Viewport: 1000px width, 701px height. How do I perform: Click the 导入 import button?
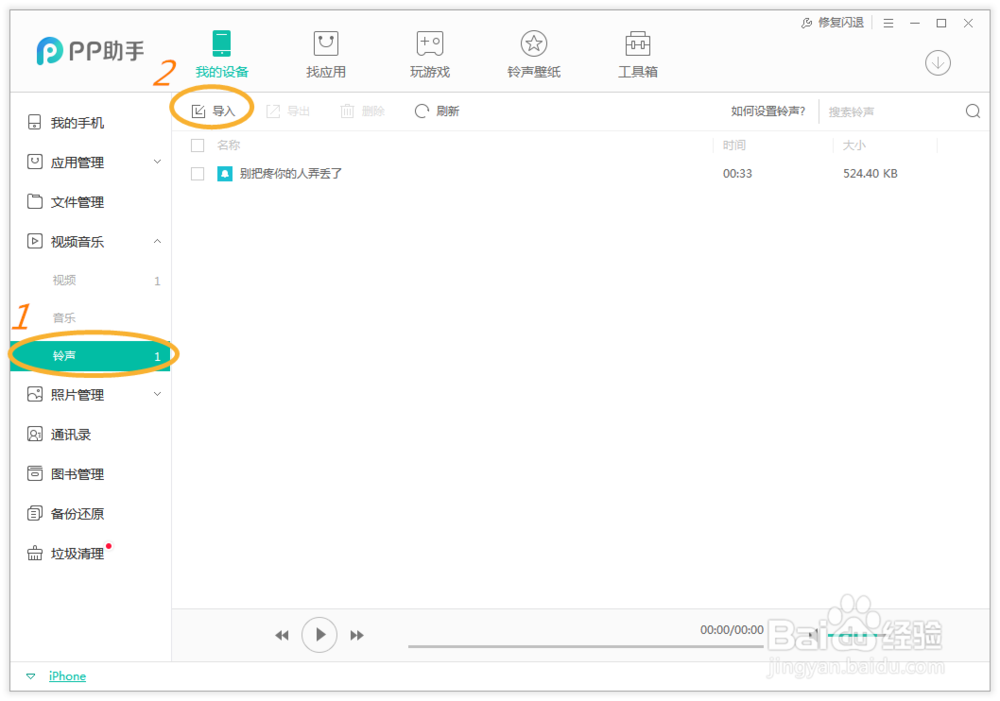pos(214,111)
